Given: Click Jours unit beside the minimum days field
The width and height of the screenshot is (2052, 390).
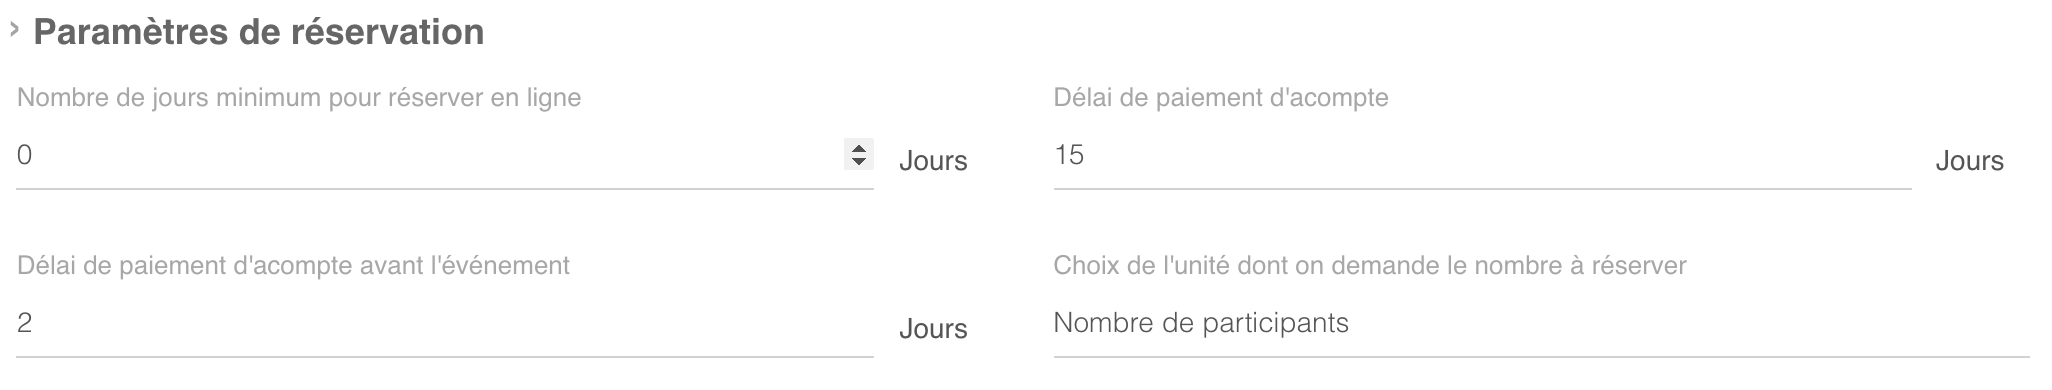Looking at the screenshot, I should pyautogui.click(x=933, y=161).
